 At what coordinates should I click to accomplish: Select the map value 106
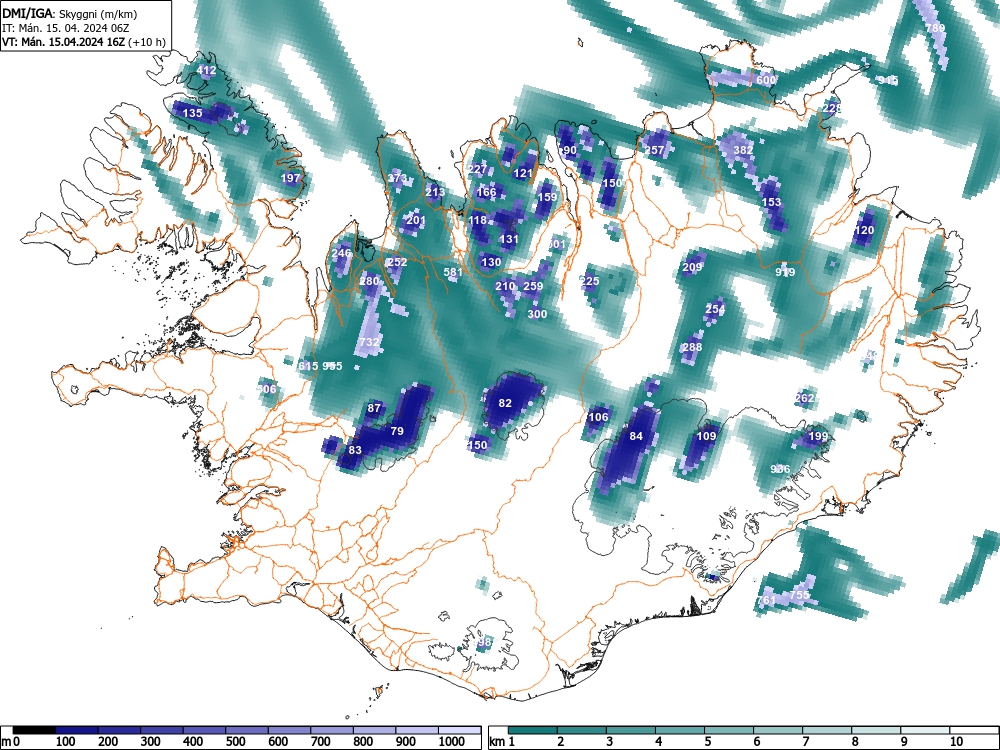tap(598, 417)
